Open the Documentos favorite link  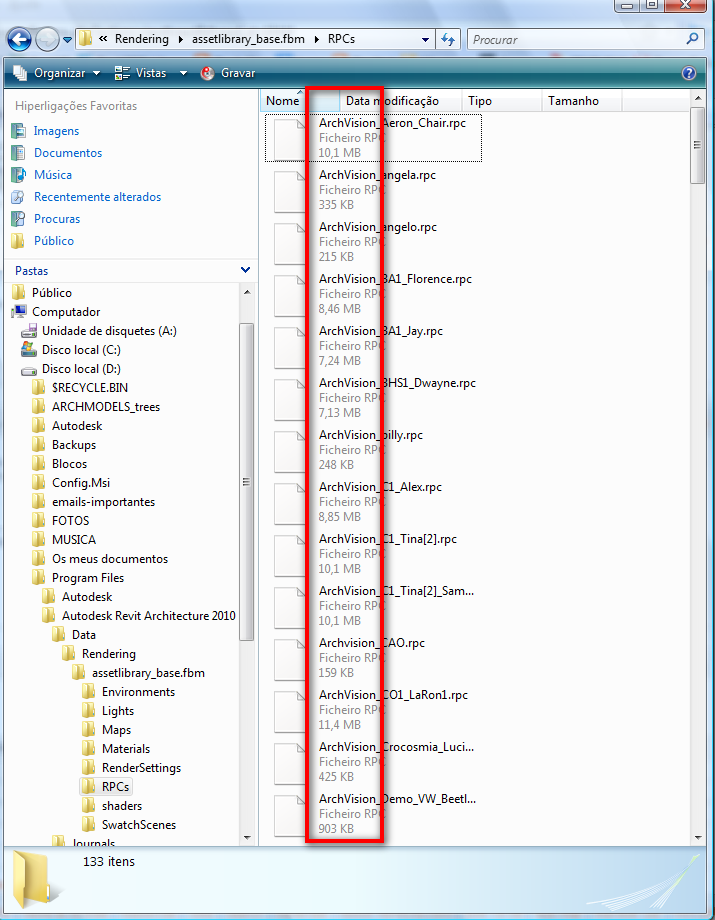click(x=67, y=153)
